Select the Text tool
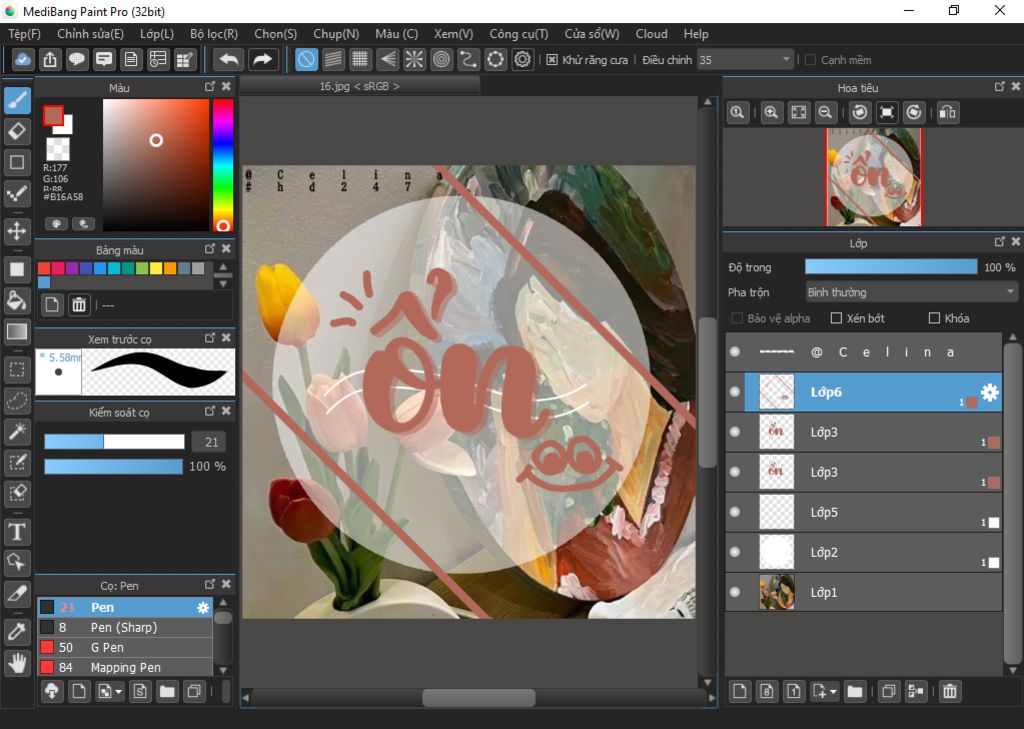The image size is (1024, 729). 17,530
